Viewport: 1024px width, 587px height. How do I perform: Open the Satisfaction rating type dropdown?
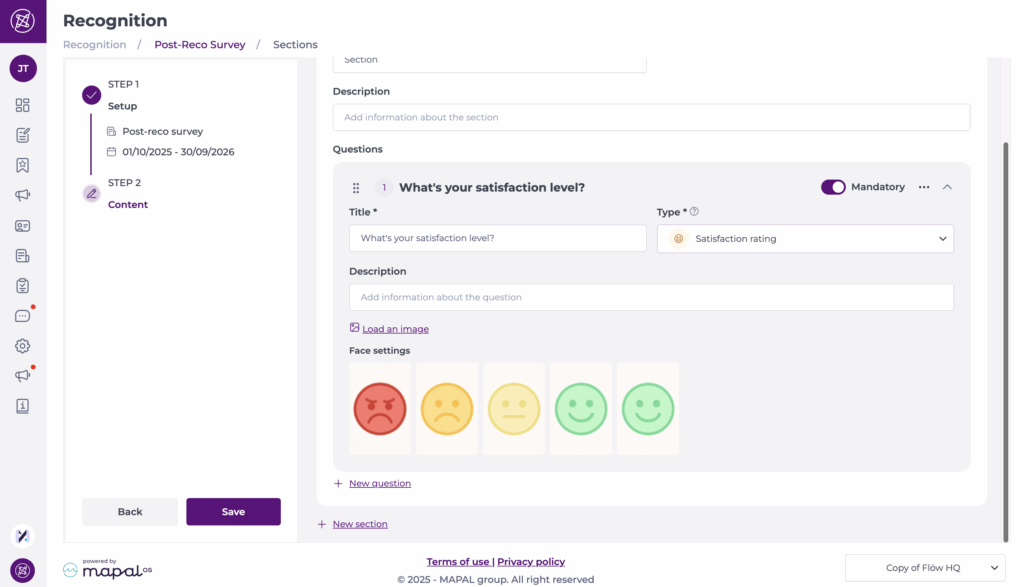pyautogui.click(x=805, y=239)
